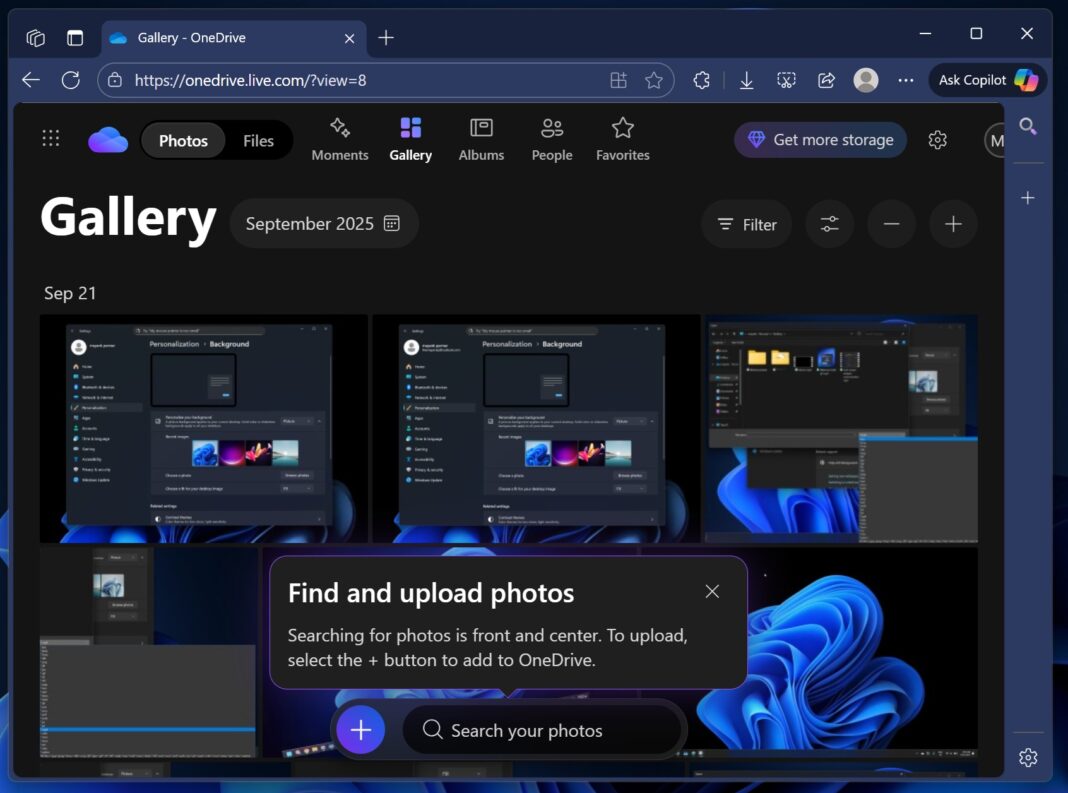Decrease thumbnail size with the minus button
Viewport: 1068px width, 793px height.
click(891, 223)
